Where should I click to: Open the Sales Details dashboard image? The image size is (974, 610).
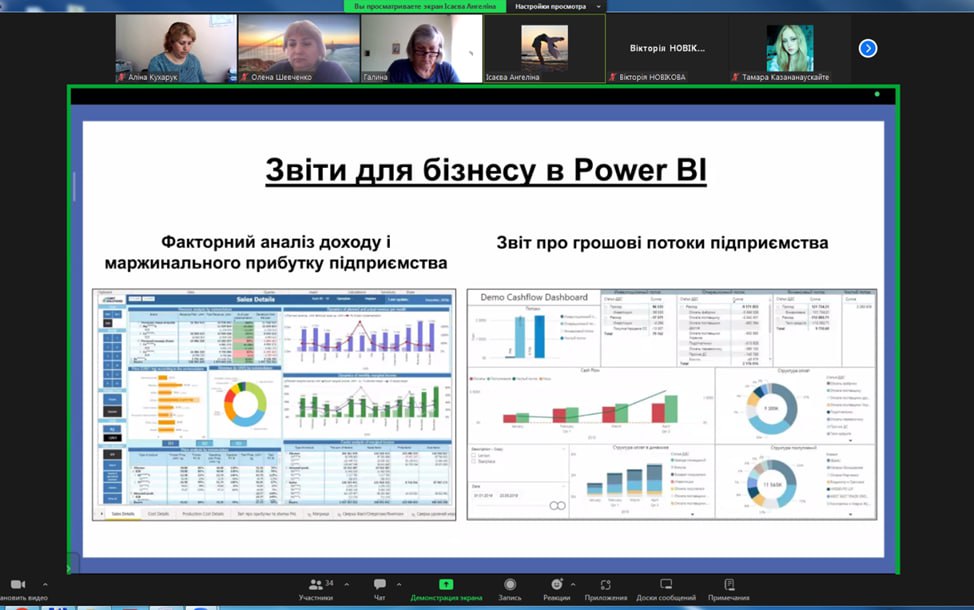(274, 404)
